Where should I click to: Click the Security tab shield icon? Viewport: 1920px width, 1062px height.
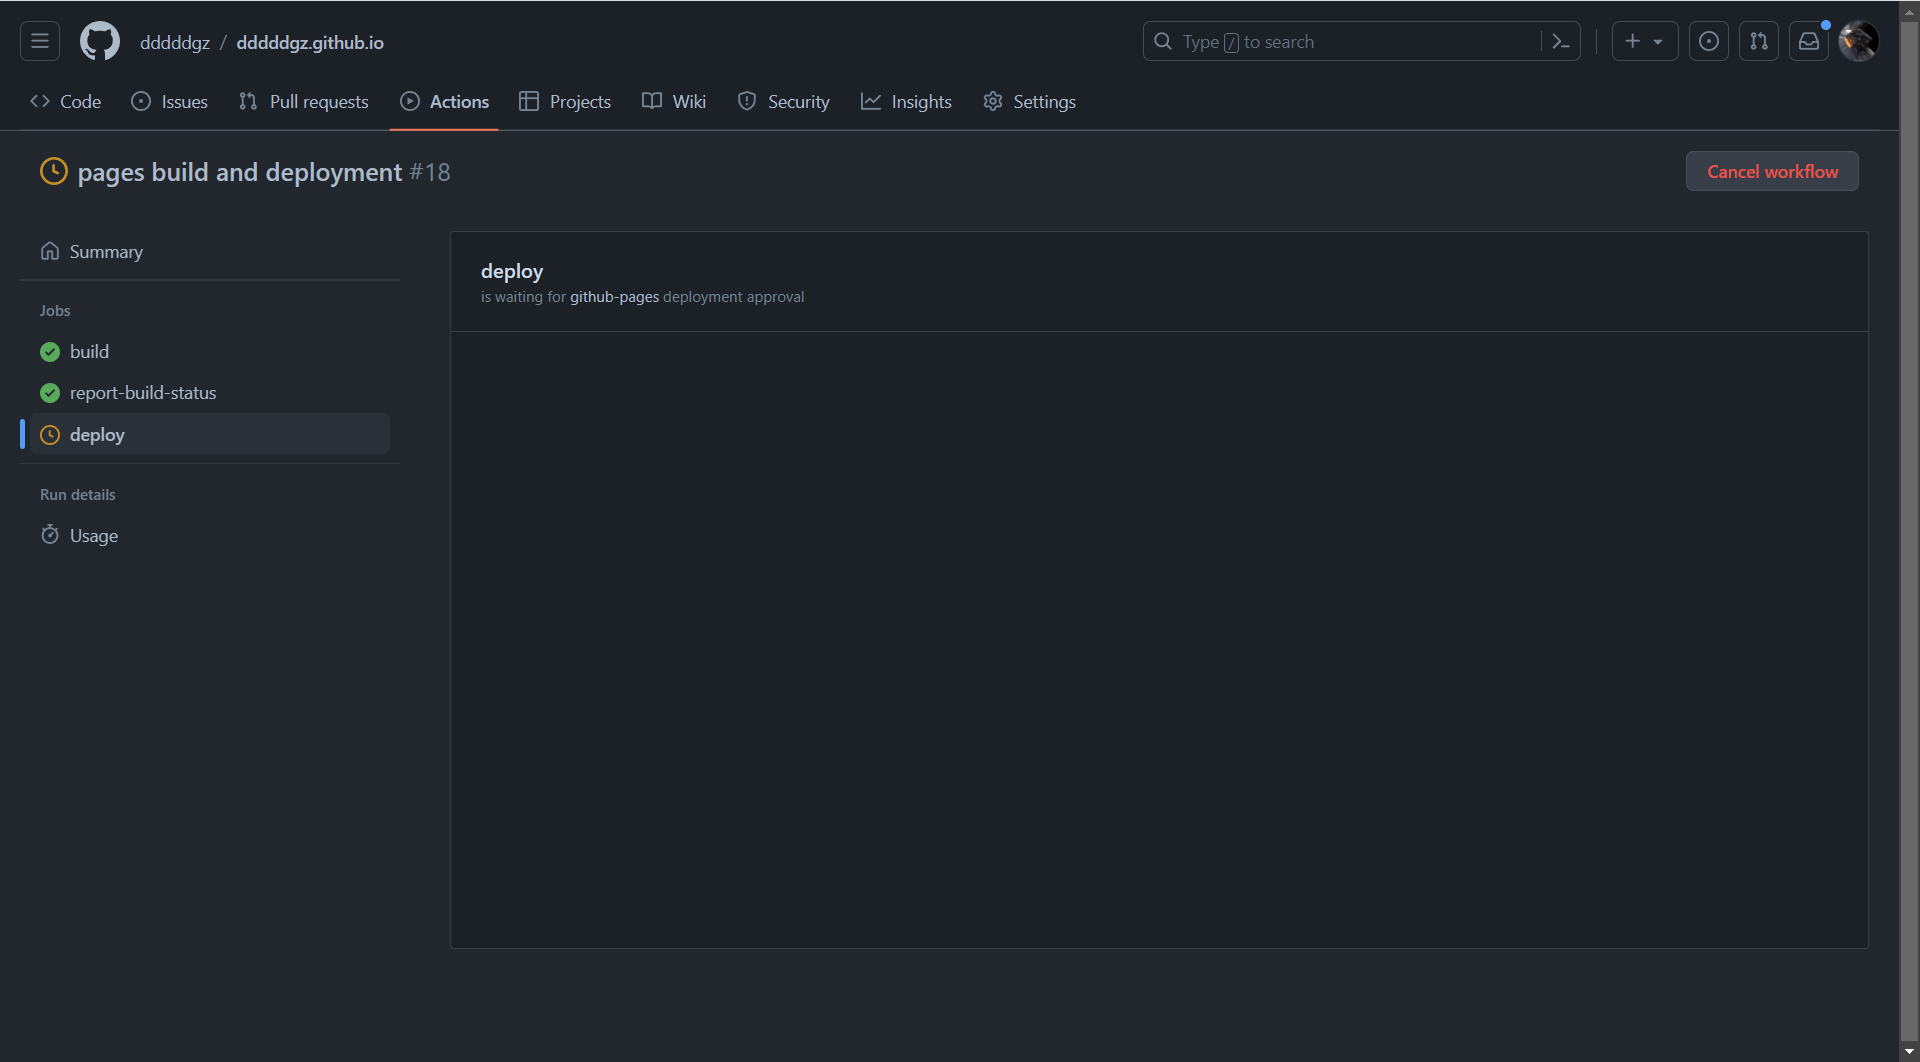(747, 101)
